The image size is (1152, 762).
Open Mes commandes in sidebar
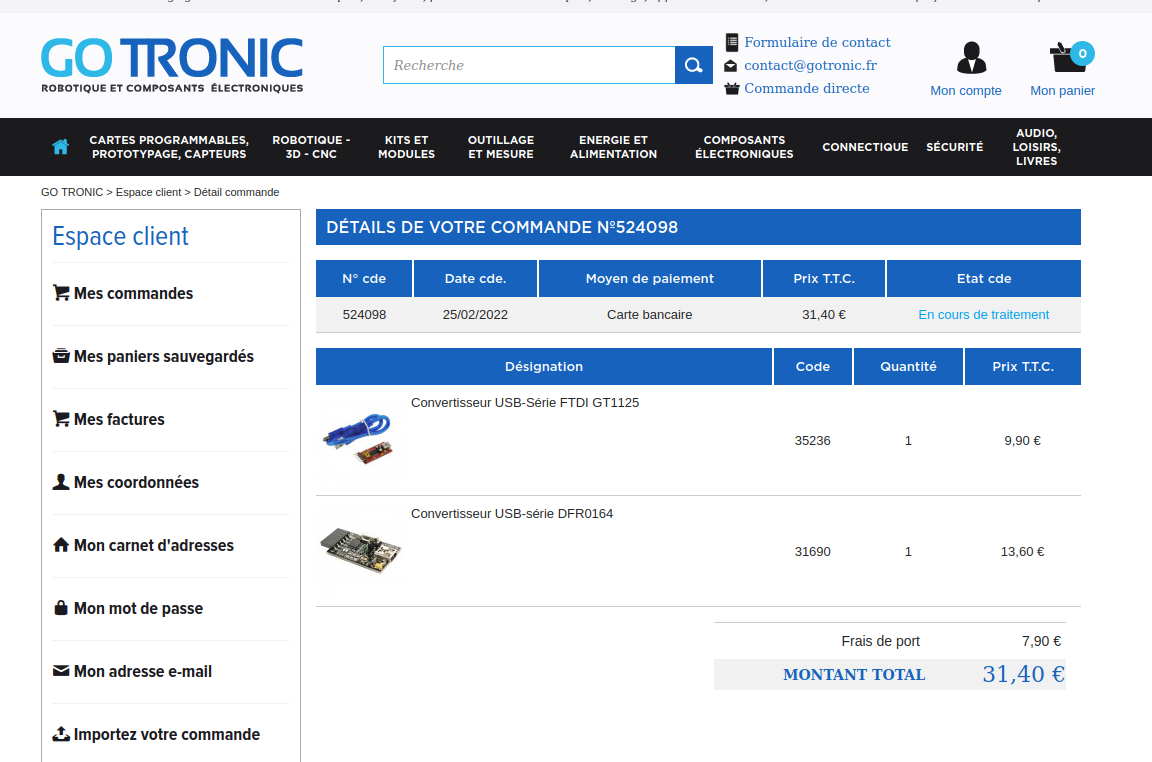[x=133, y=293]
